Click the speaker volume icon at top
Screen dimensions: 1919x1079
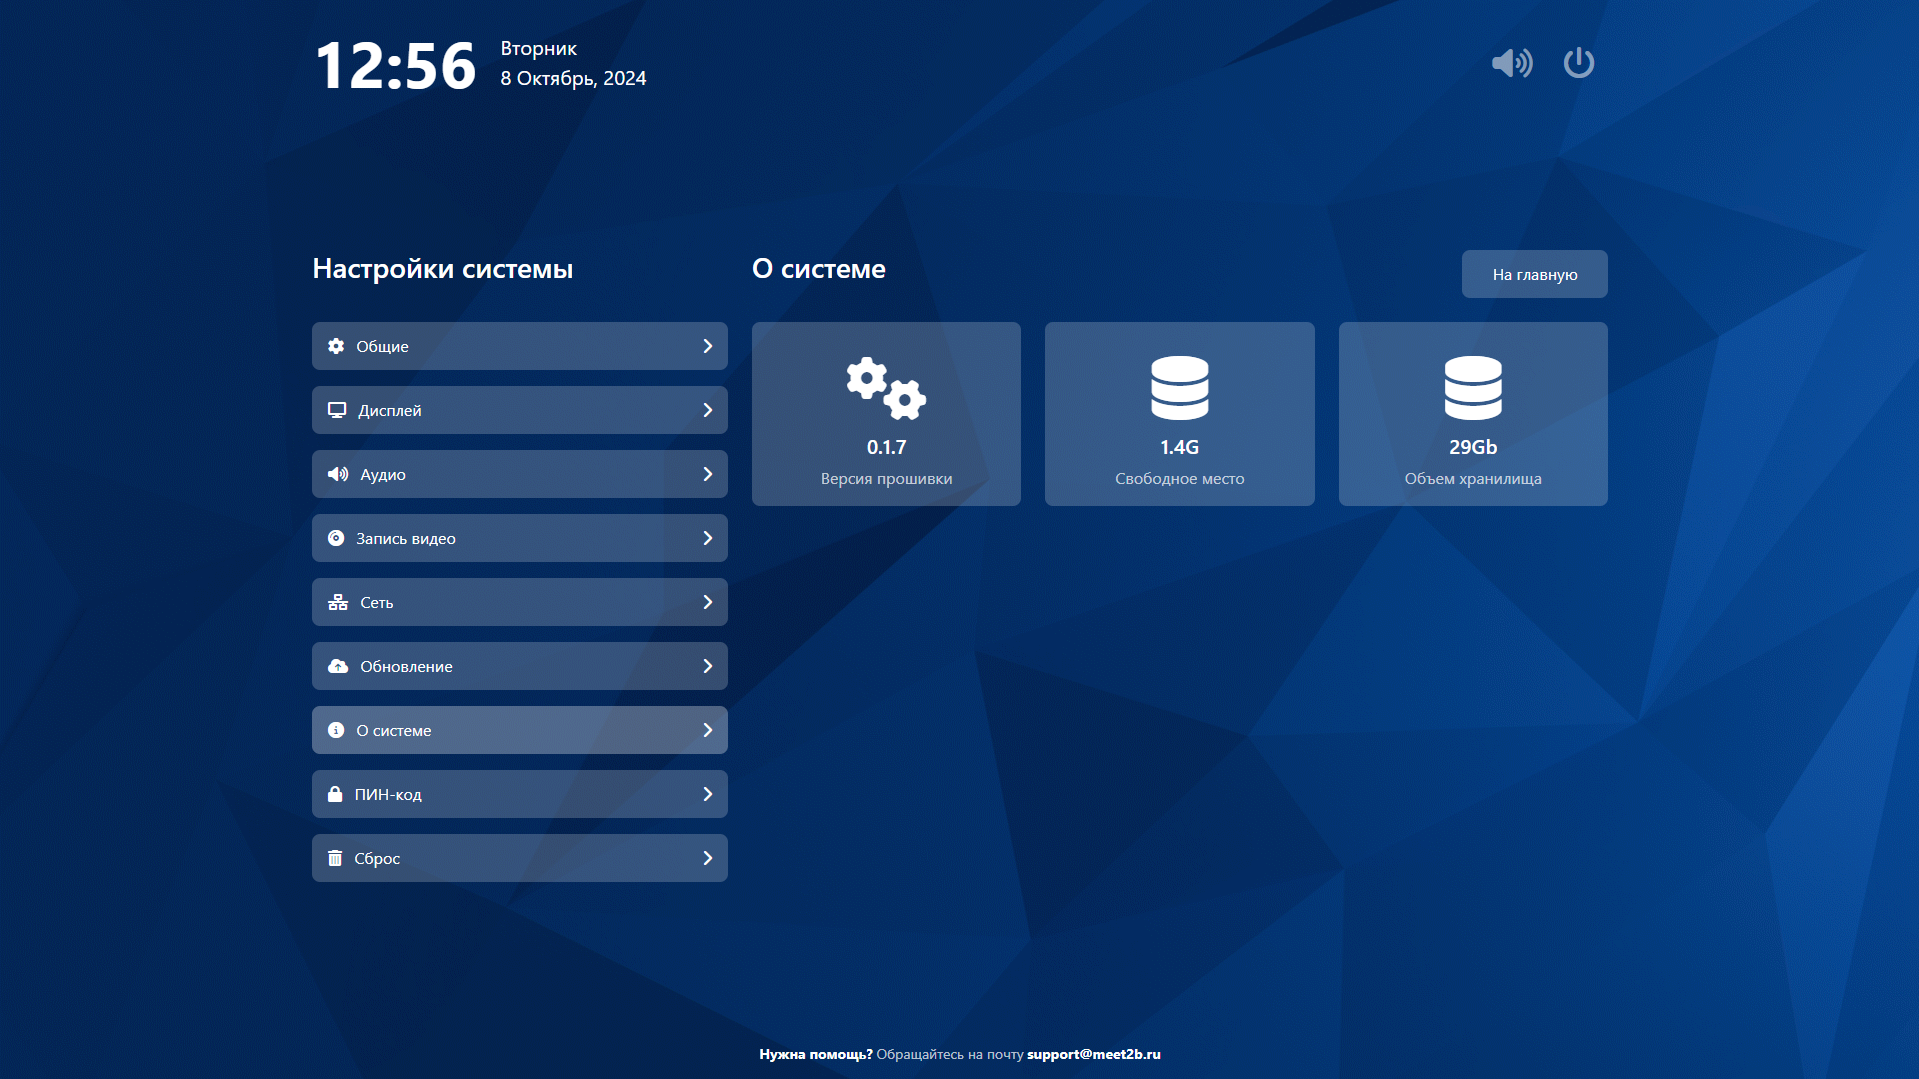point(1511,63)
